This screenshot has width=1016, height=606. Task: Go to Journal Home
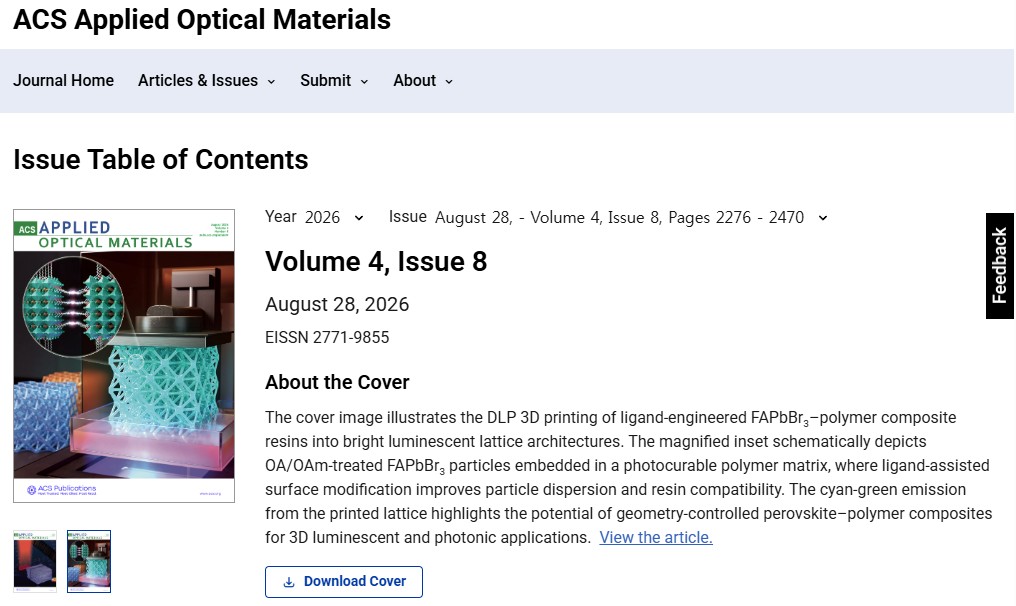pyautogui.click(x=64, y=80)
